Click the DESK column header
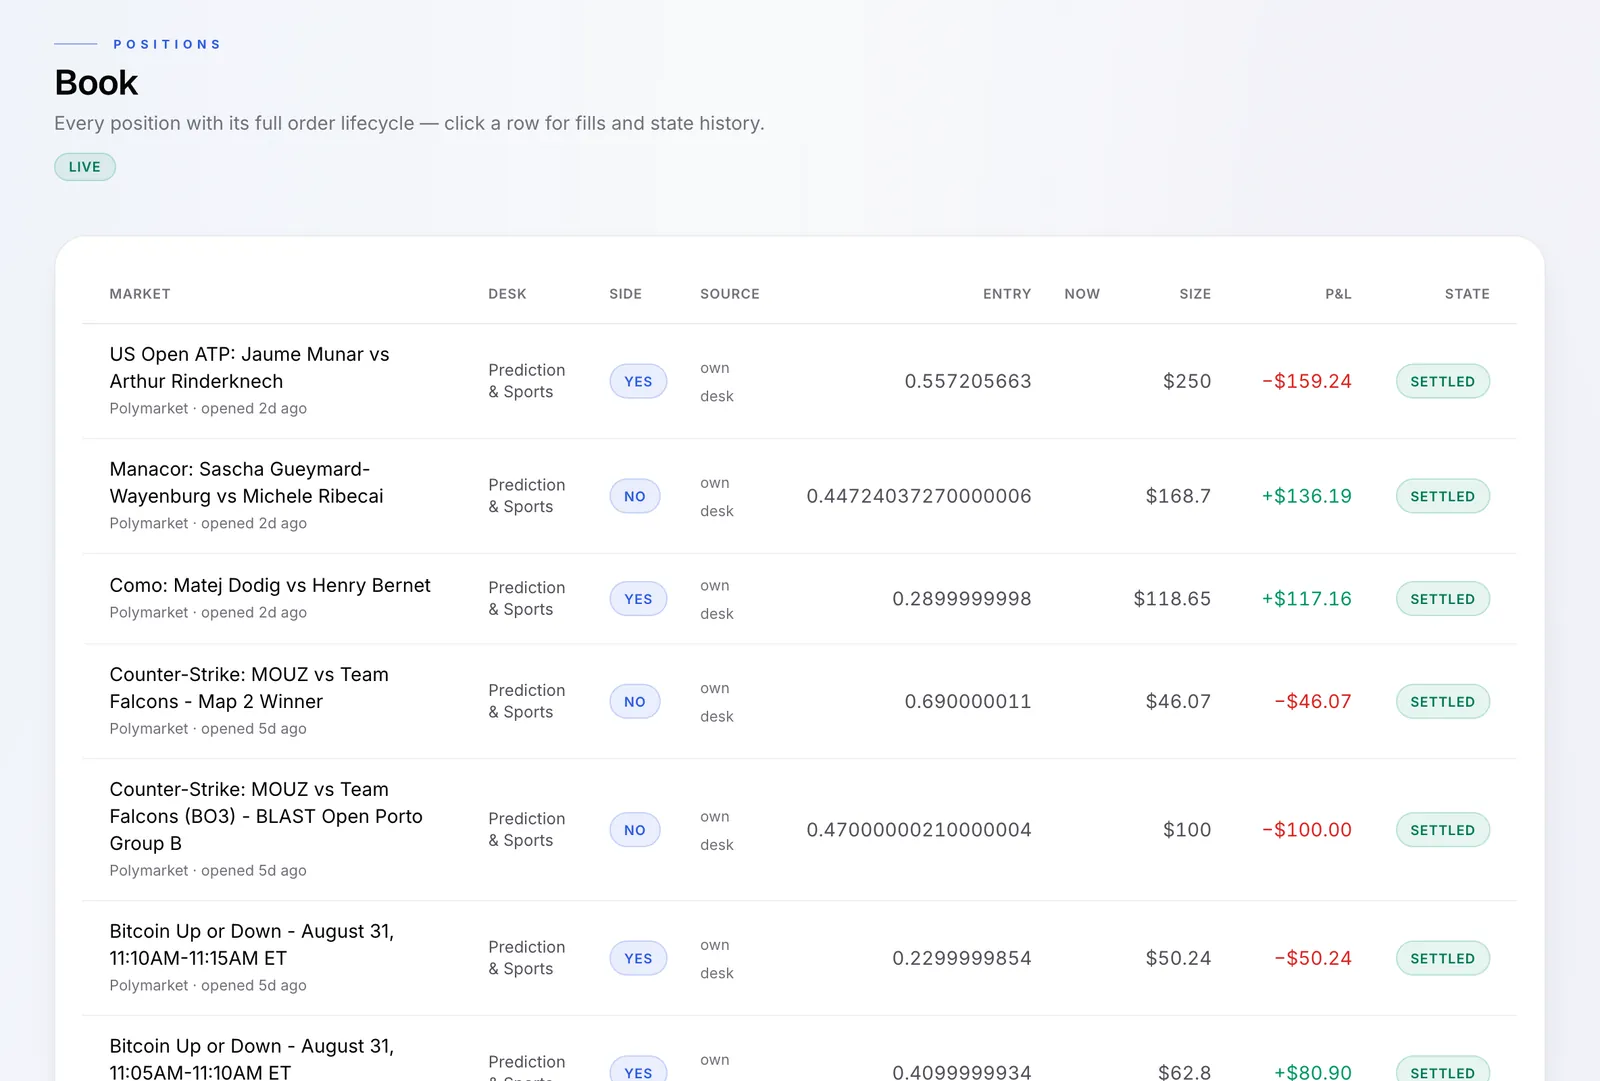Image resolution: width=1600 pixels, height=1081 pixels. point(507,294)
